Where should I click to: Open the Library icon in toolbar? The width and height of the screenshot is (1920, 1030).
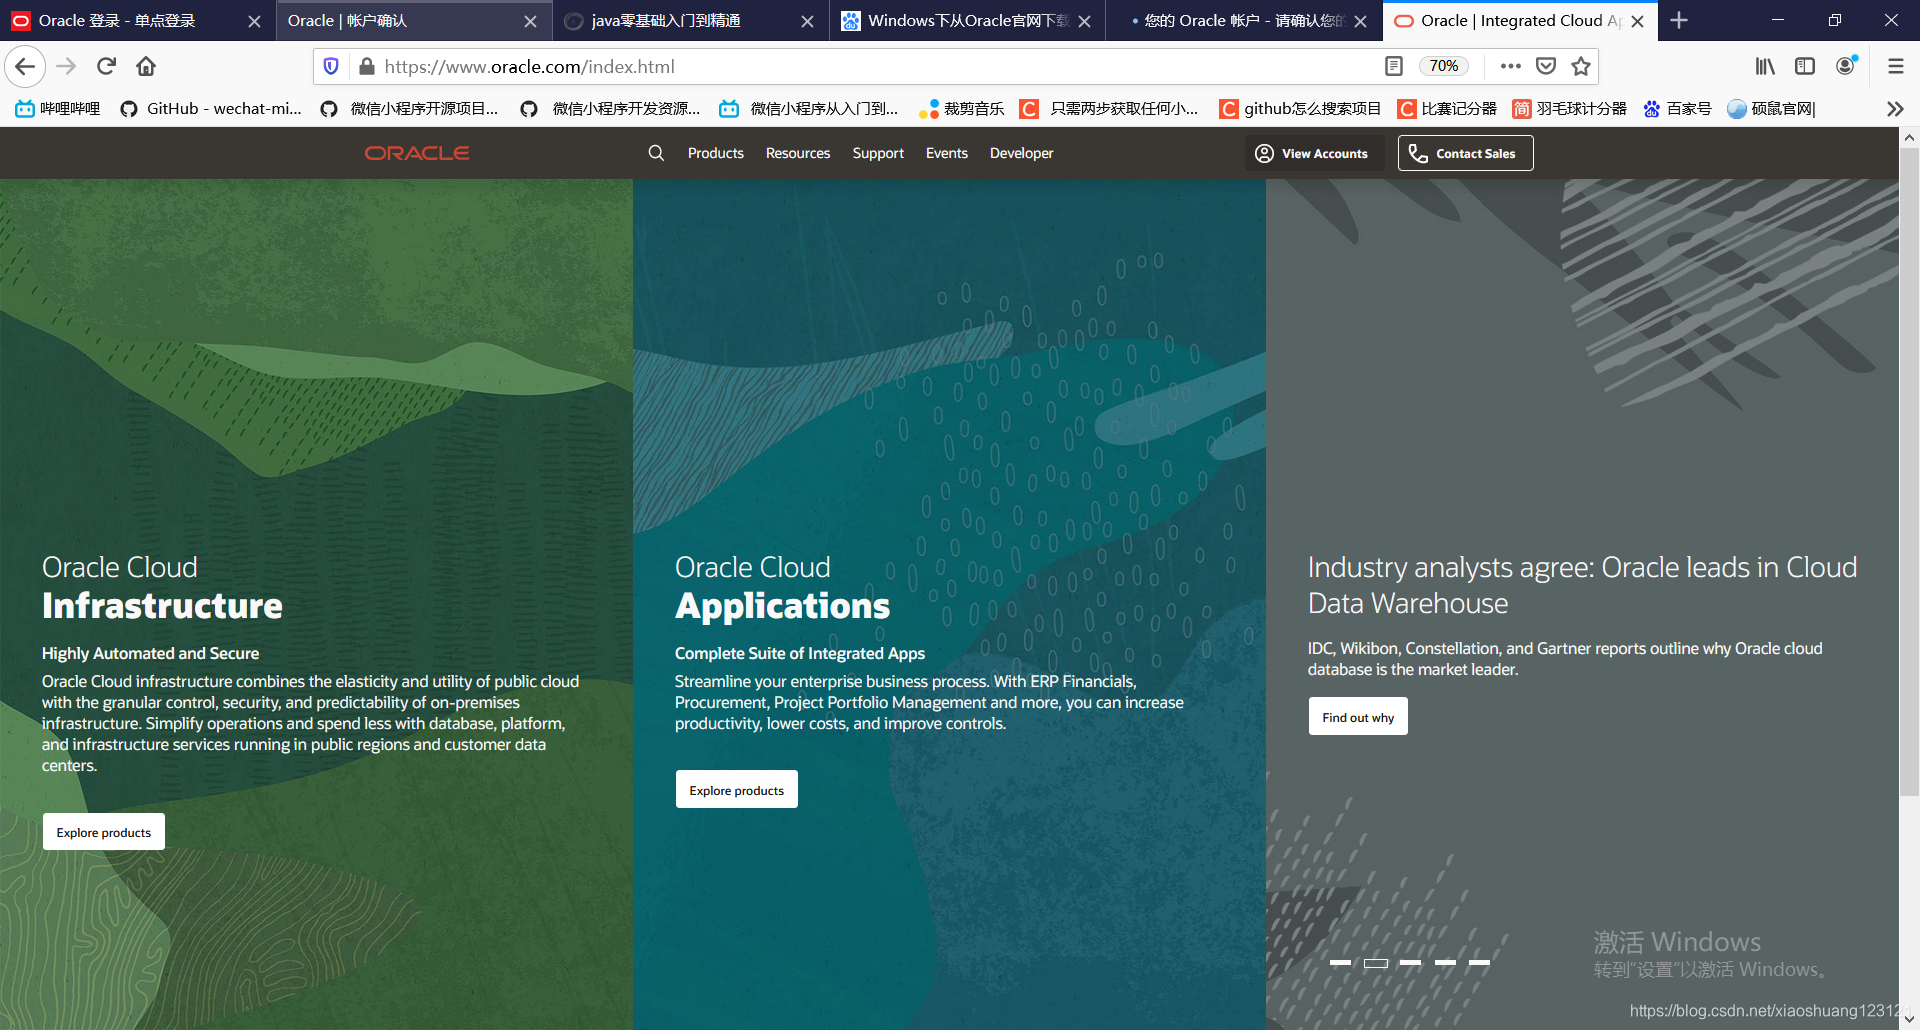pyautogui.click(x=1765, y=66)
